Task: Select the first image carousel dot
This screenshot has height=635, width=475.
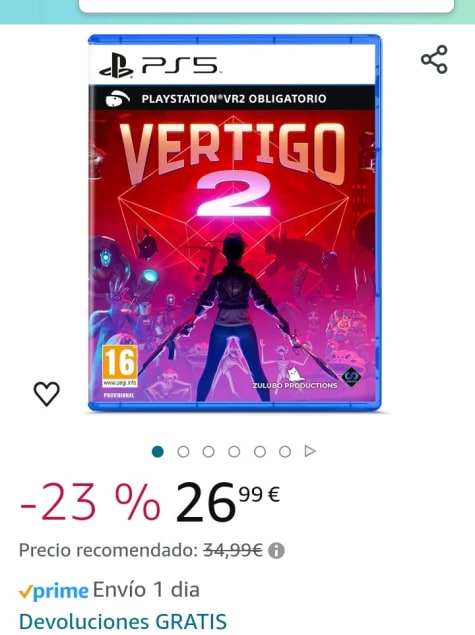Action: coord(158,452)
